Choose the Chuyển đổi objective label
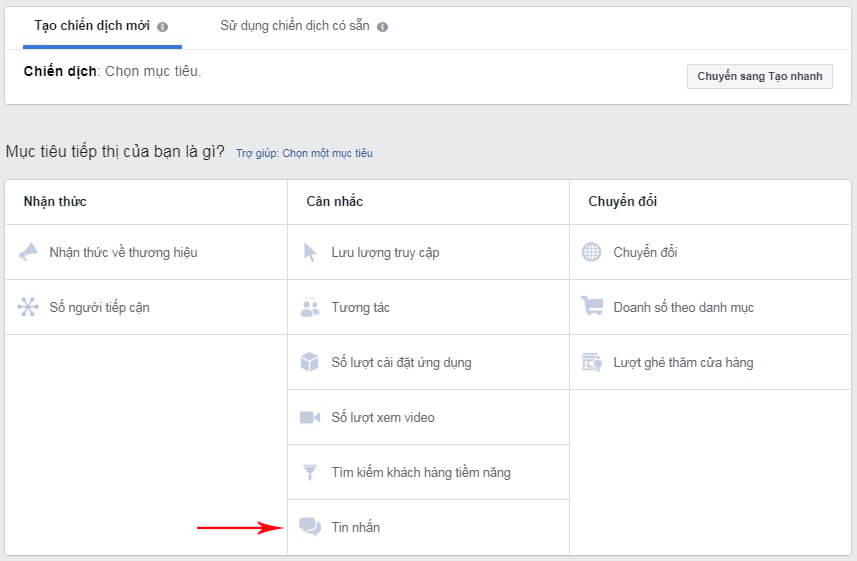 point(645,252)
